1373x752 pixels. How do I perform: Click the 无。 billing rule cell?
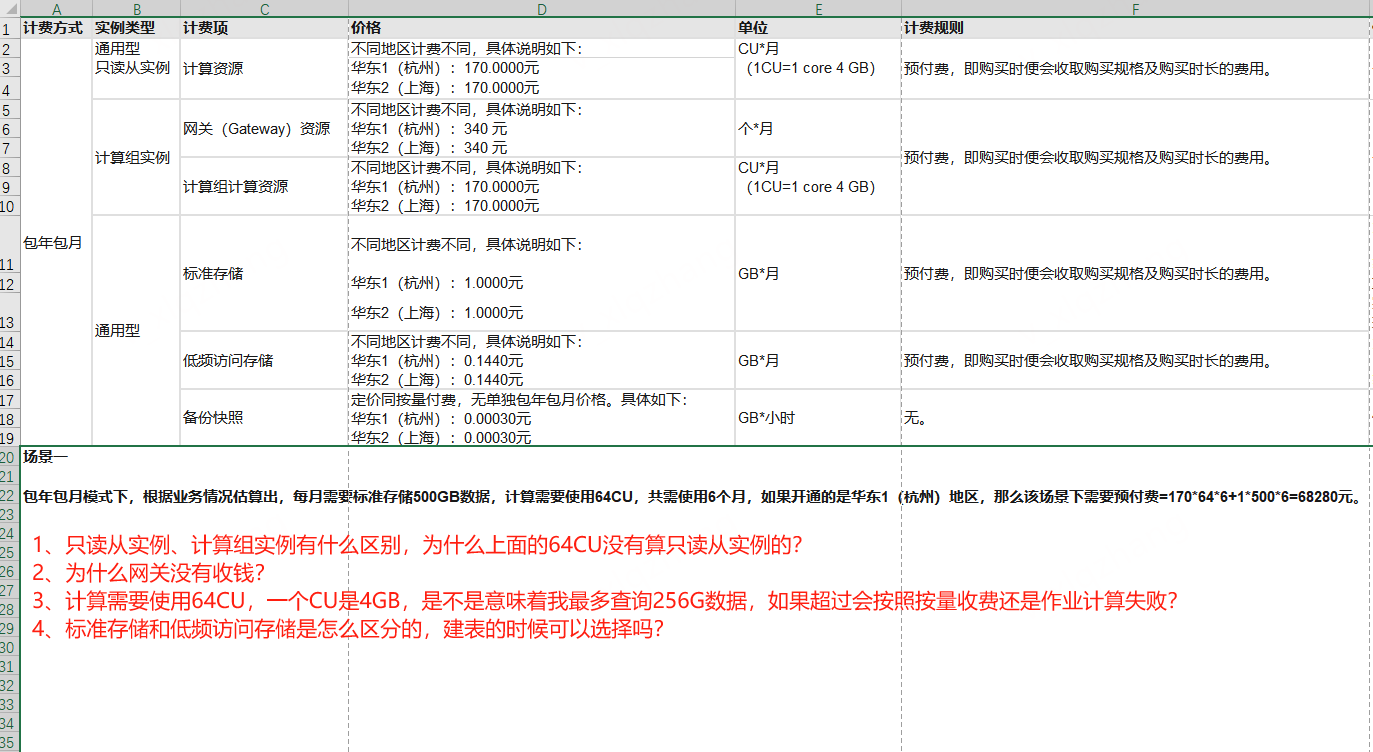point(1136,417)
